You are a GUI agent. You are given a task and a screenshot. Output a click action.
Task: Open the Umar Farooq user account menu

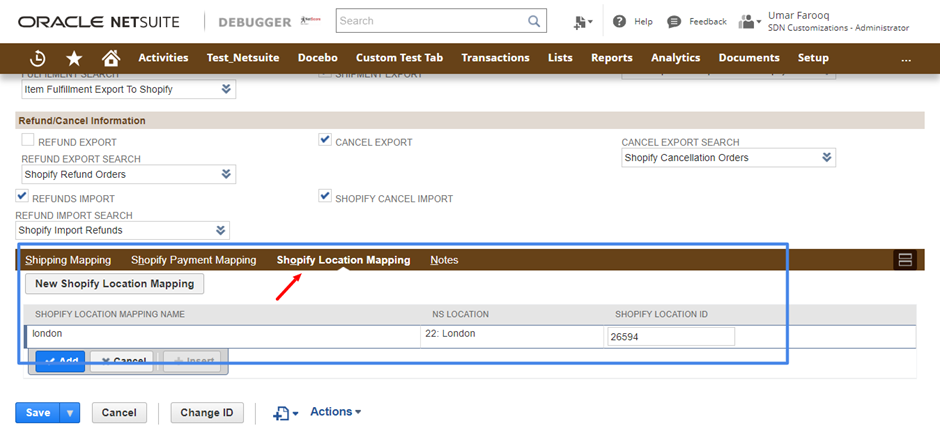click(838, 22)
